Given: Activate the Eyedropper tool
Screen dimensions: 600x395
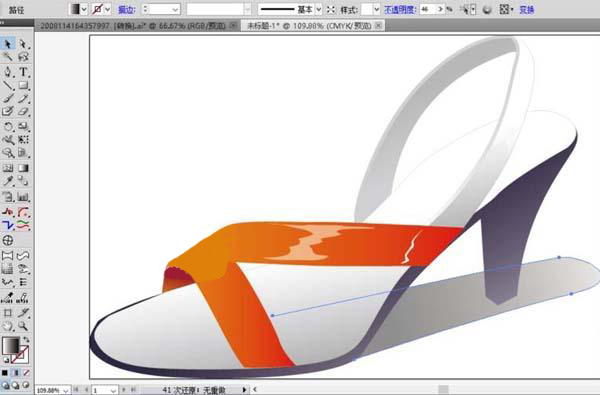Looking at the screenshot, I should coord(8,181).
